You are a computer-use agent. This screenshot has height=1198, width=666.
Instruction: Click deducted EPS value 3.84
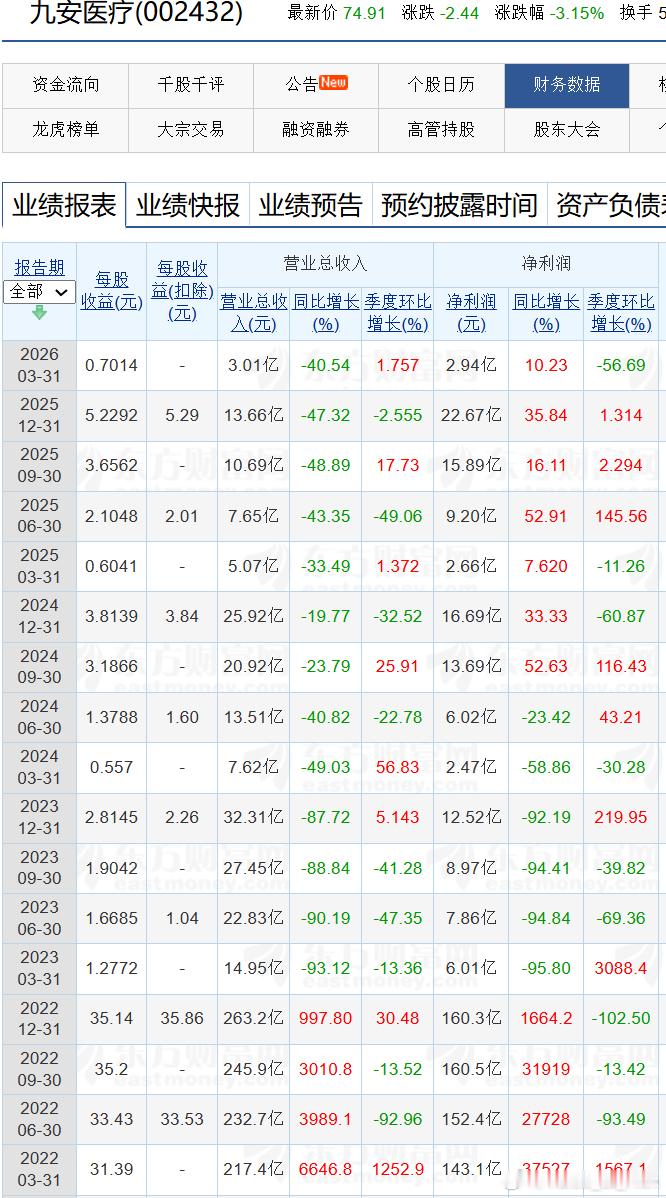(182, 616)
